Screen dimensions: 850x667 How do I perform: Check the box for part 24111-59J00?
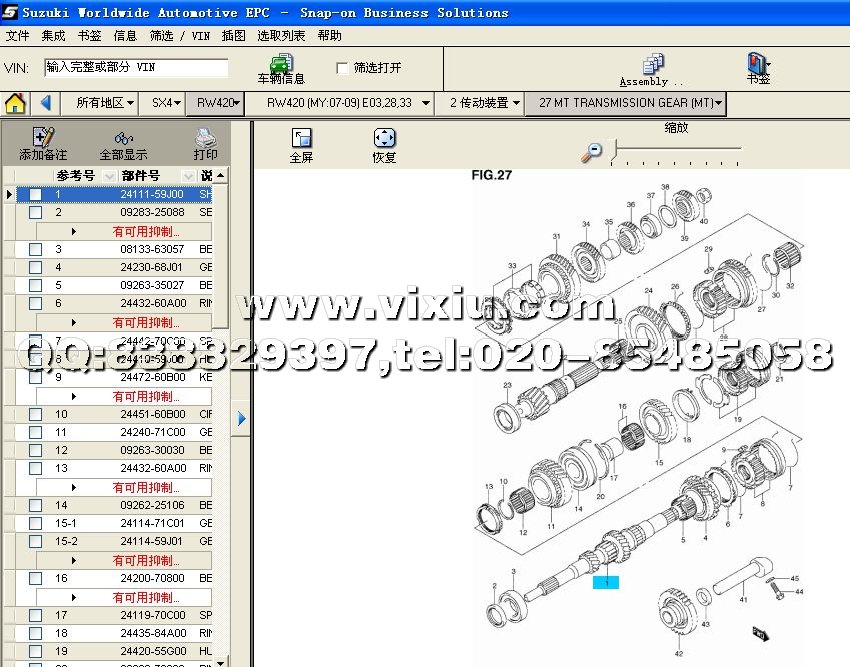click(x=35, y=194)
